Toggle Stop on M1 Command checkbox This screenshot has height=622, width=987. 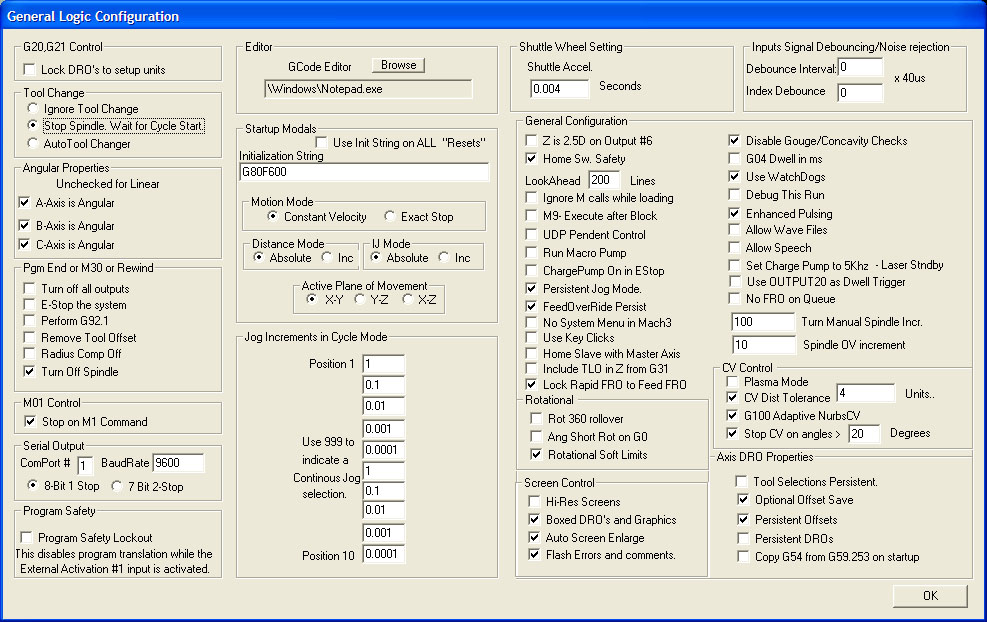pos(30,421)
